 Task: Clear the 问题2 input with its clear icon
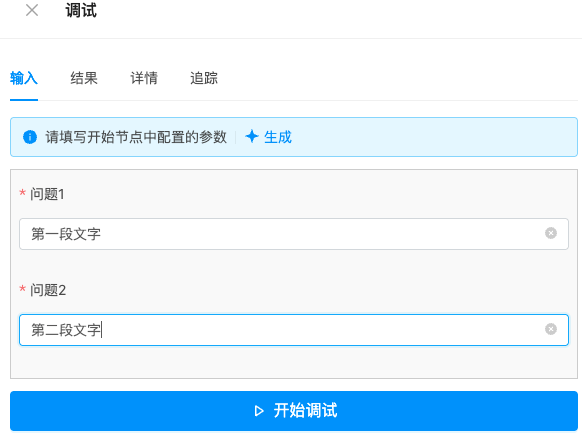[551, 329]
